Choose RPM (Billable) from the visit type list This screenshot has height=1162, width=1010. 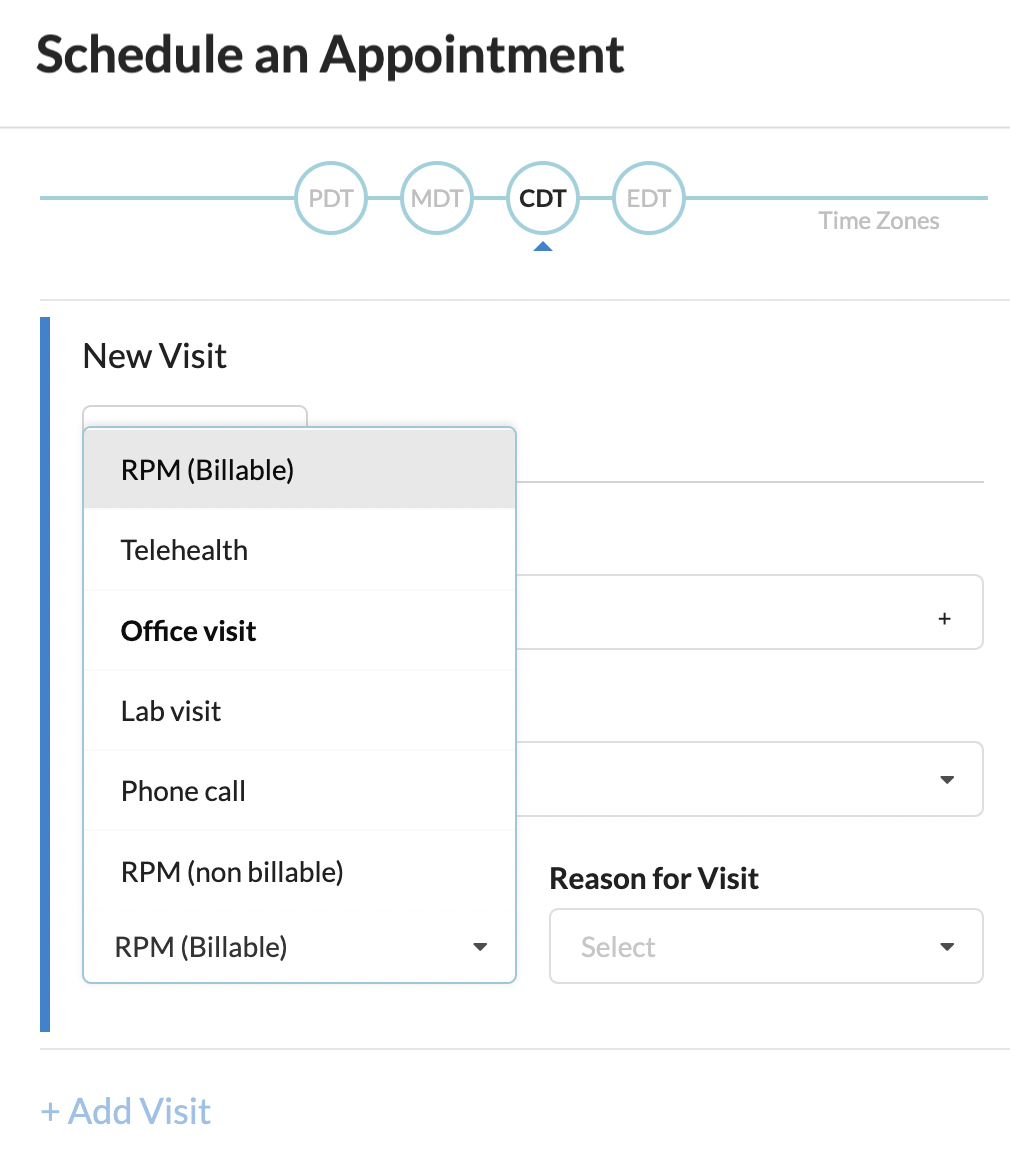205,469
